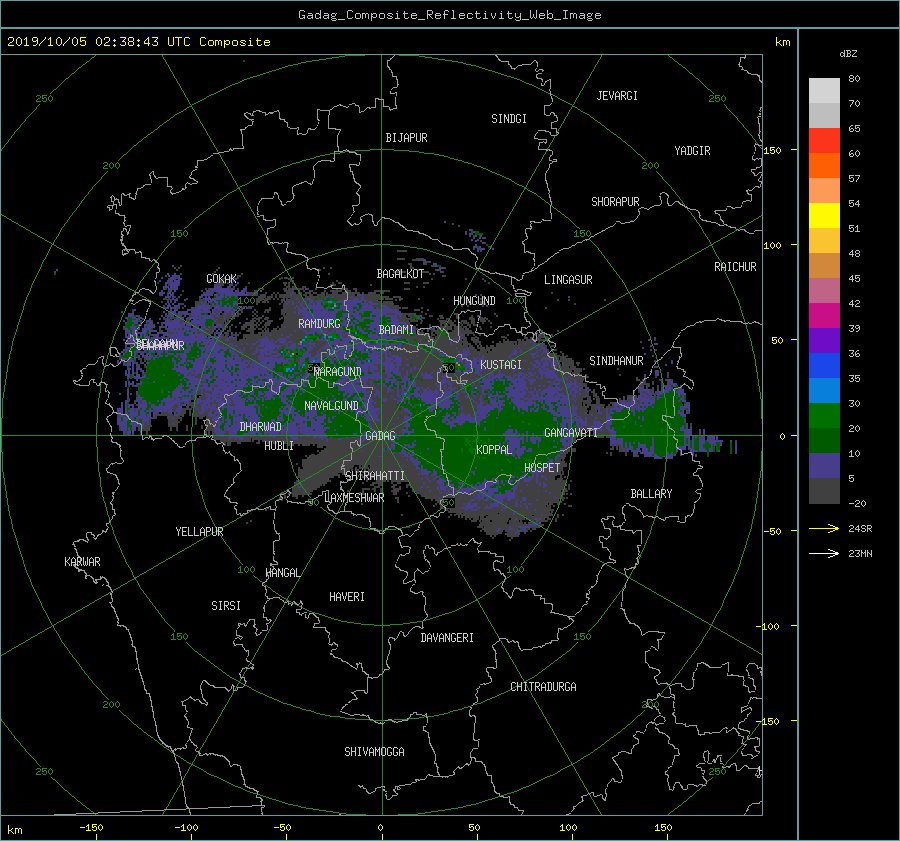Viewport: 900px width, 841px height.
Task: Click the GANGAVATI city label
Action: 571,433
